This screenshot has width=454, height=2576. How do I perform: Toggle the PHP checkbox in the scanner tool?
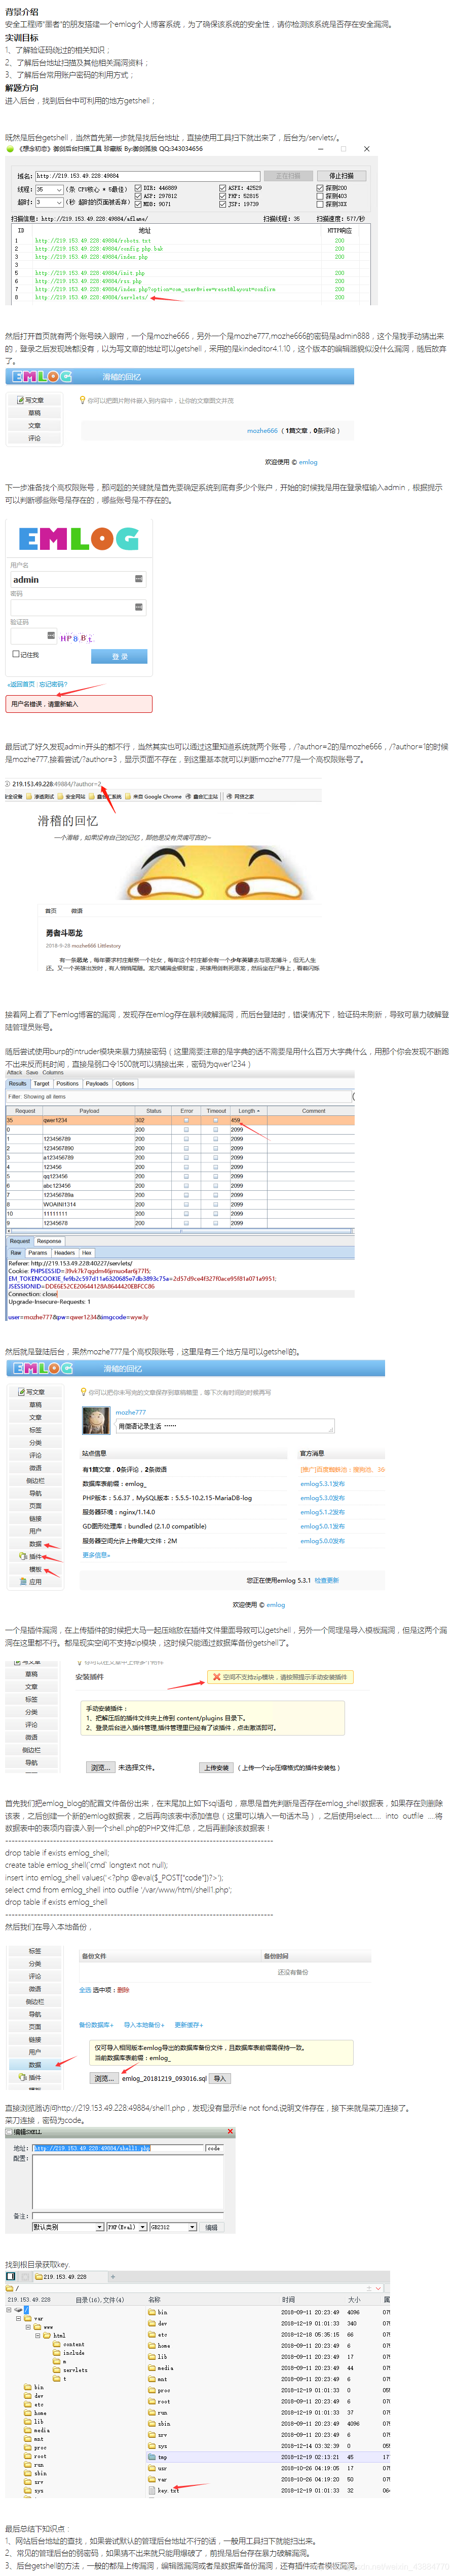coord(223,195)
